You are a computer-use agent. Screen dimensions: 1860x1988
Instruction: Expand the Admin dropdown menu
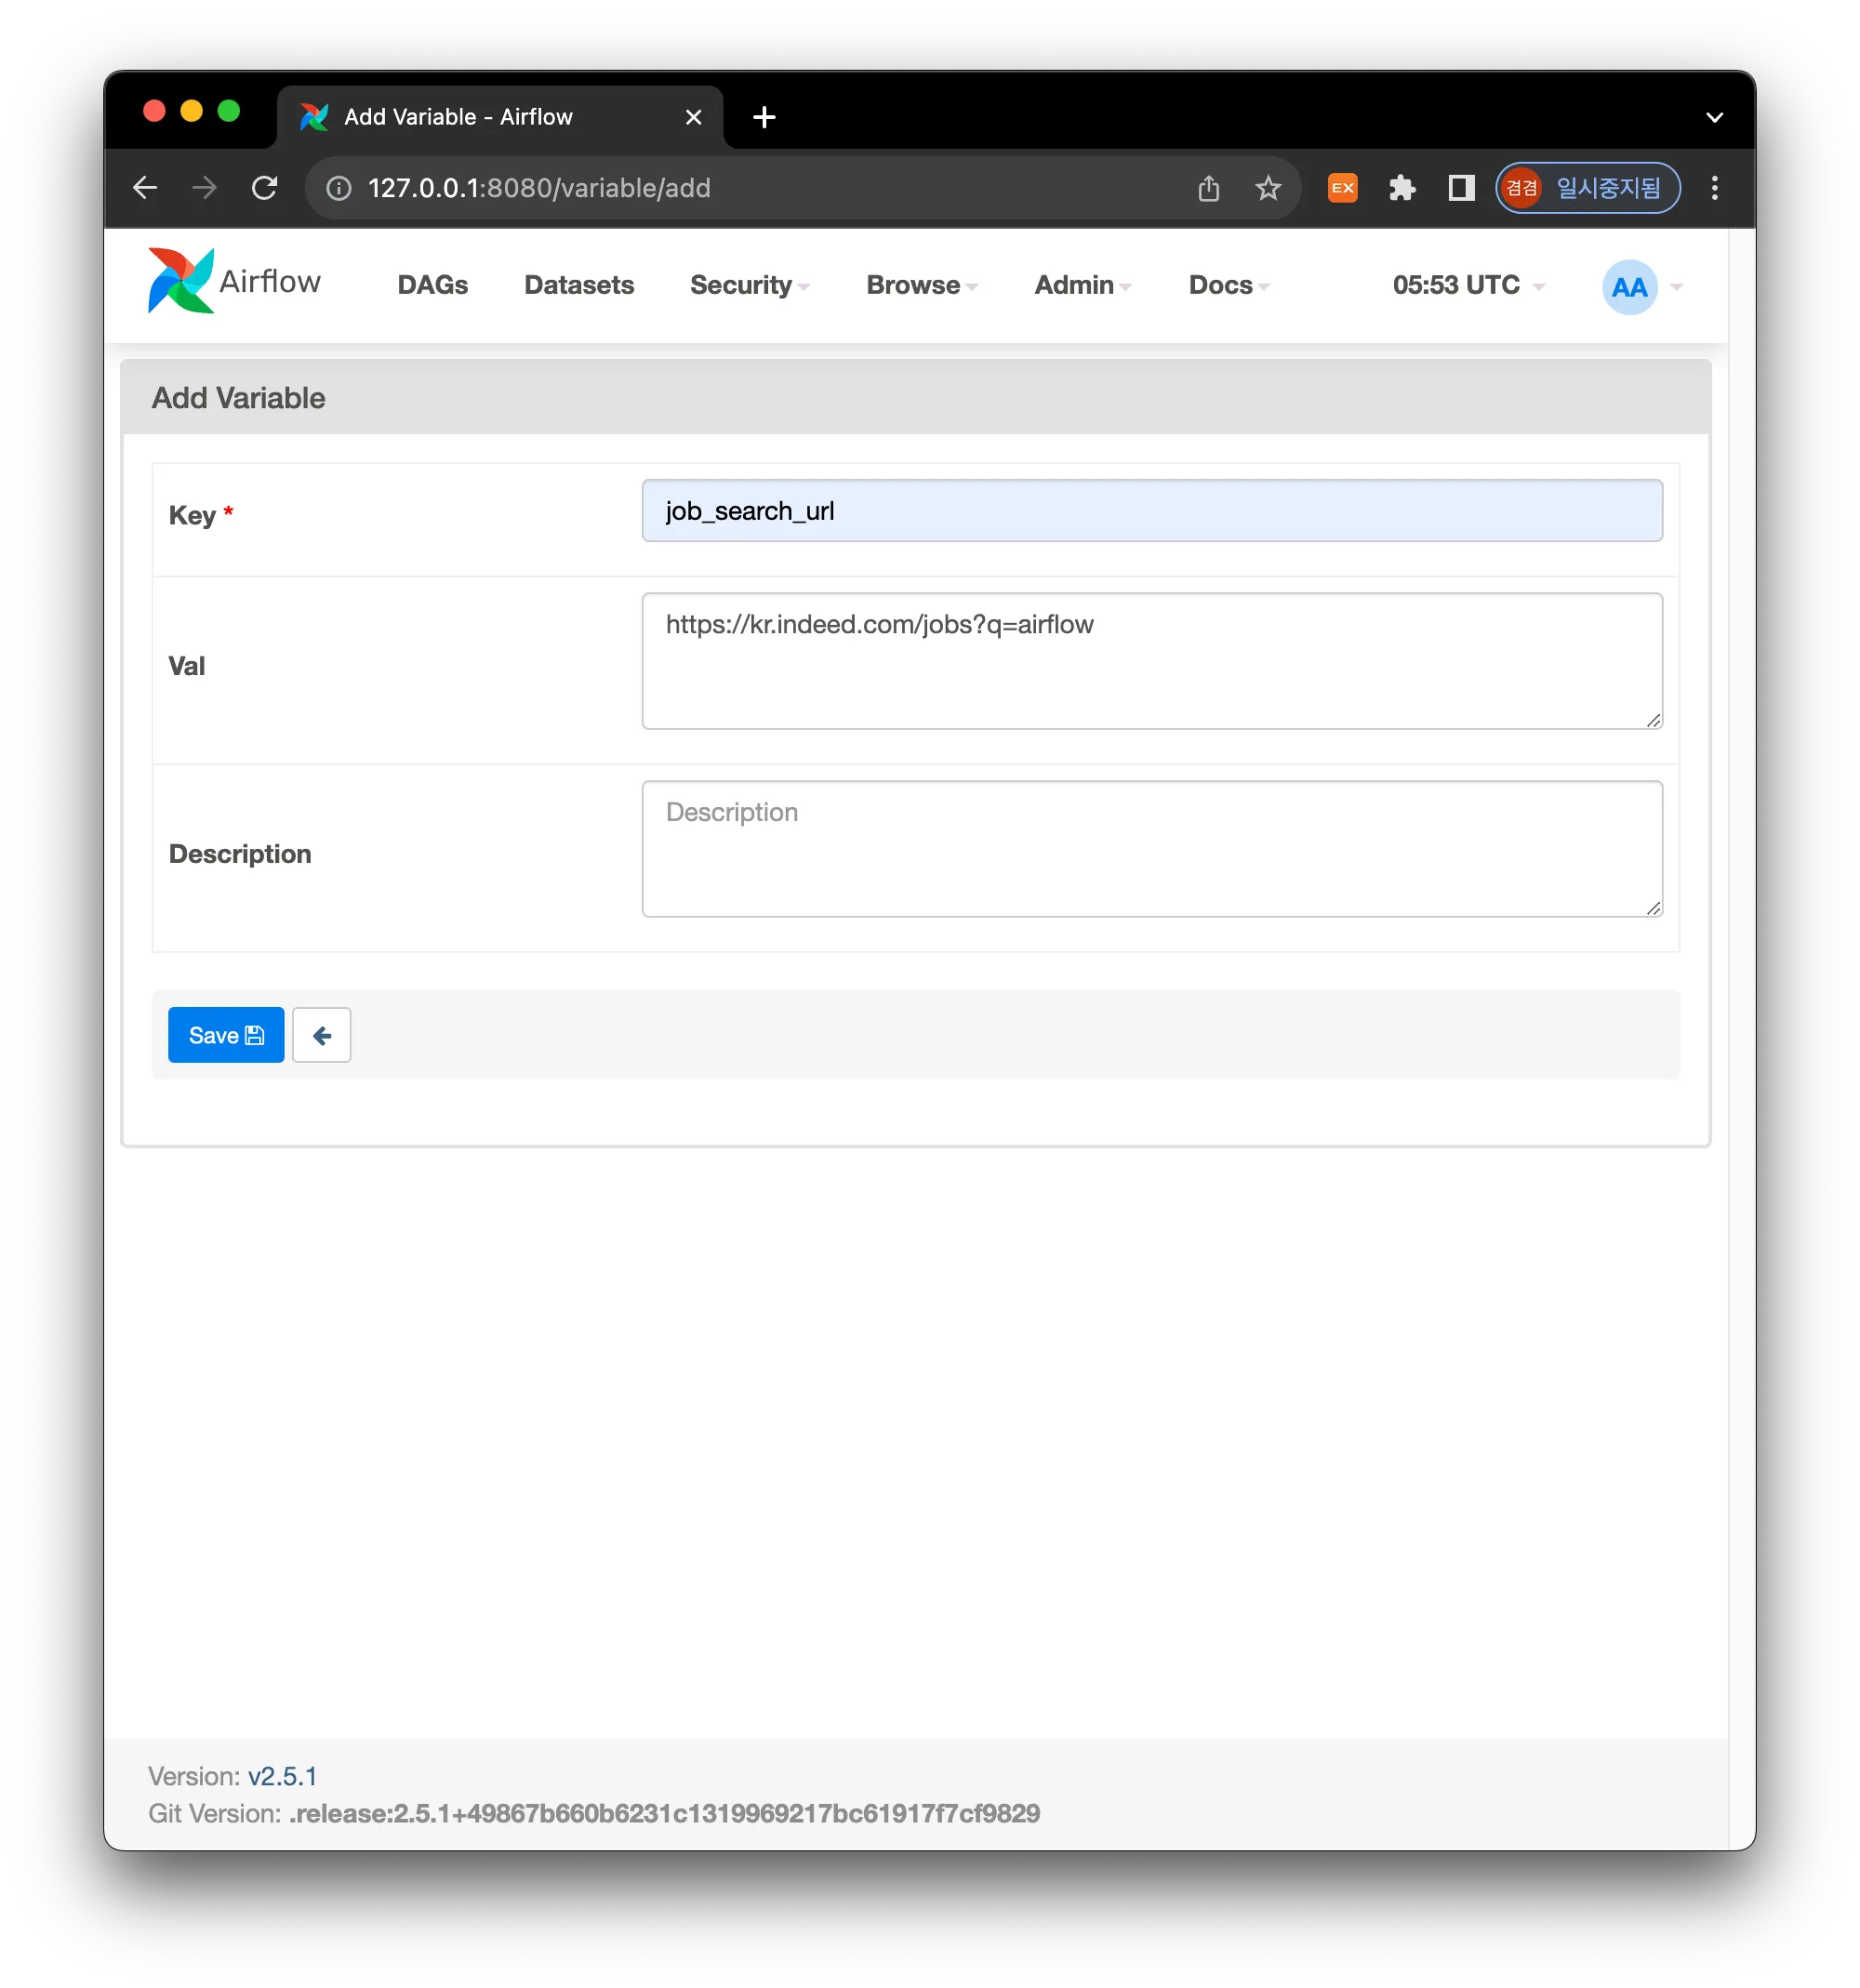pyautogui.click(x=1082, y=286)
